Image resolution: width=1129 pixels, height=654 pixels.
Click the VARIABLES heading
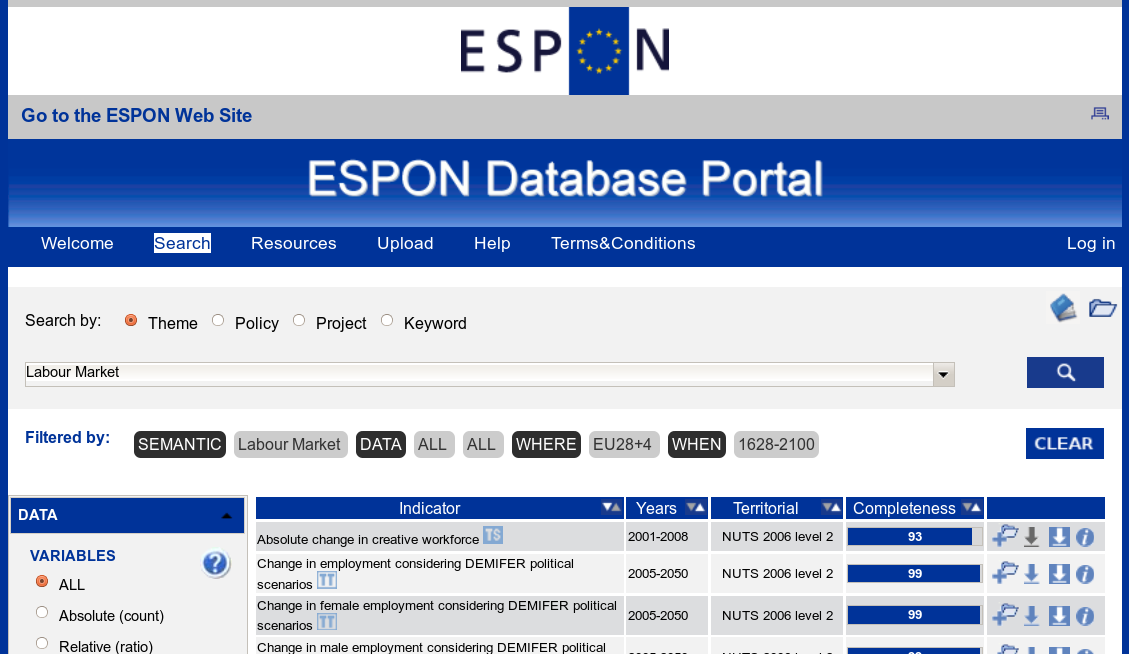tap(73, 556)
